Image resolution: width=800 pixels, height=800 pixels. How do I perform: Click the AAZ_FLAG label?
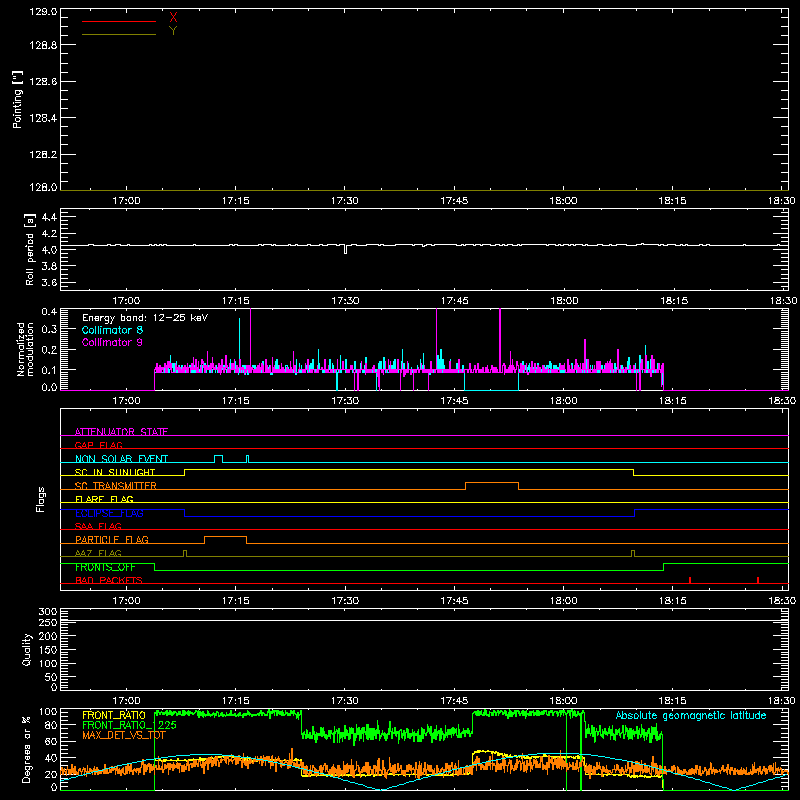click(x=98, y=553)
